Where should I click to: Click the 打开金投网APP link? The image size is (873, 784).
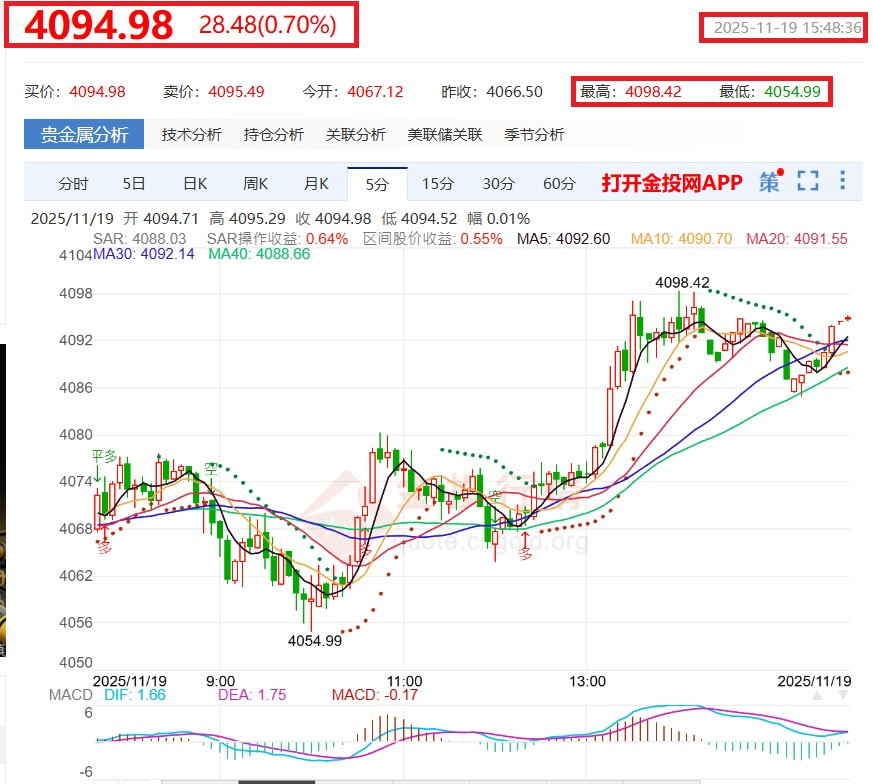(x=672, y=183)
